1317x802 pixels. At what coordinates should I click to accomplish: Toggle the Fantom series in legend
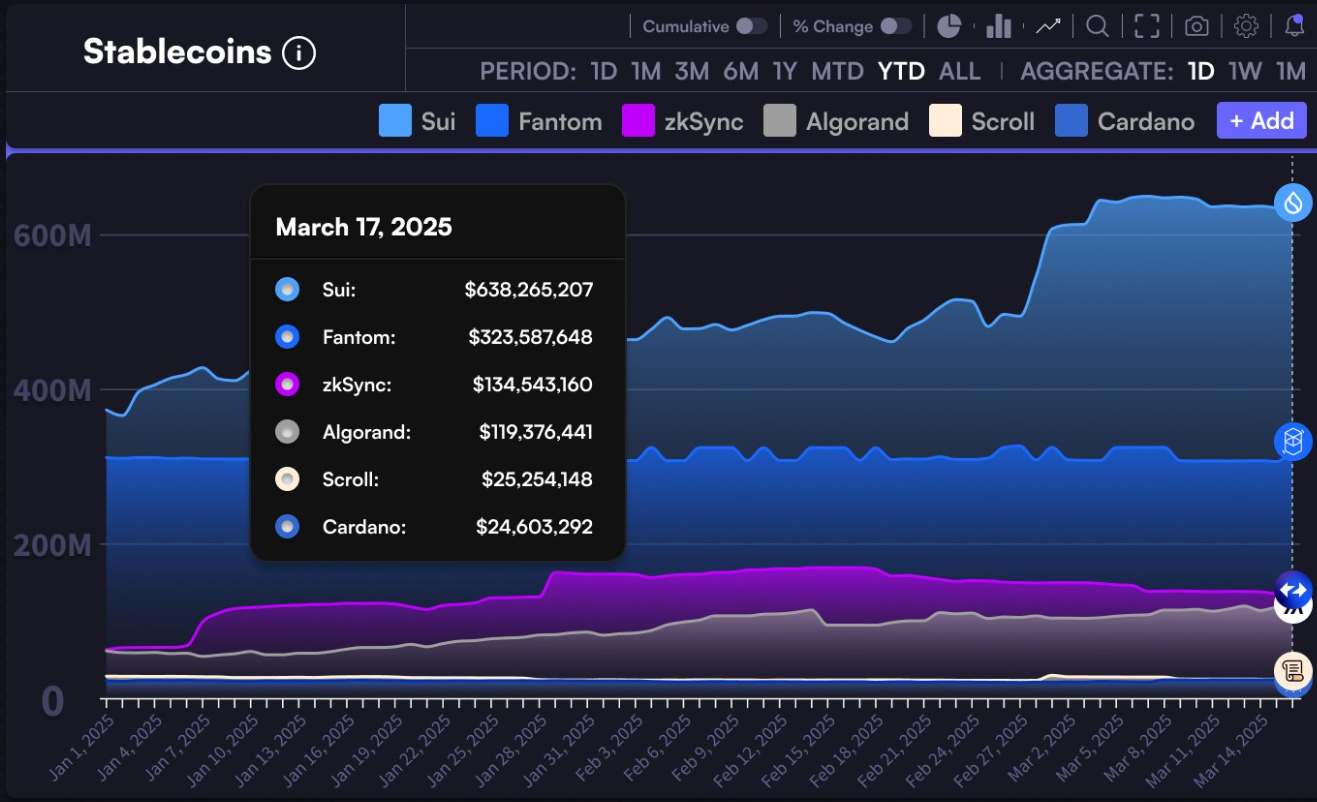[x=539, y=122]
